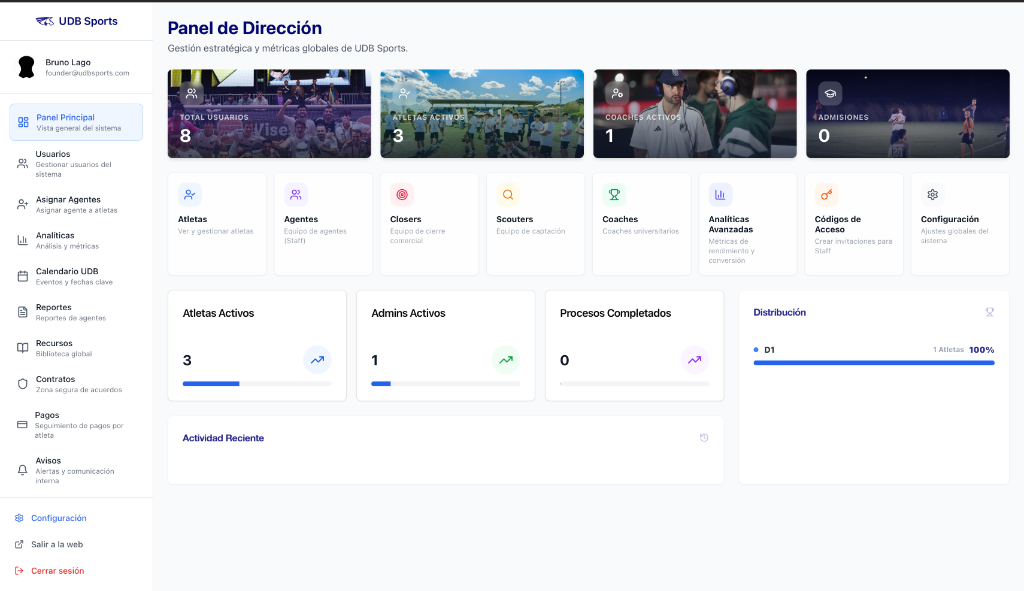Click the Salir a la web external-link icon
Screen dimensions: 1024x591
pos(19,544)
